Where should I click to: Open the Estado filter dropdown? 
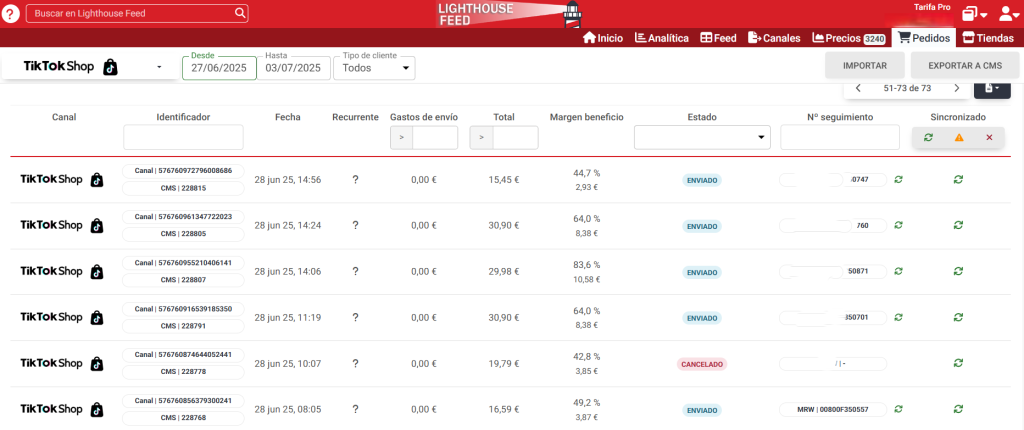(702, 137)
